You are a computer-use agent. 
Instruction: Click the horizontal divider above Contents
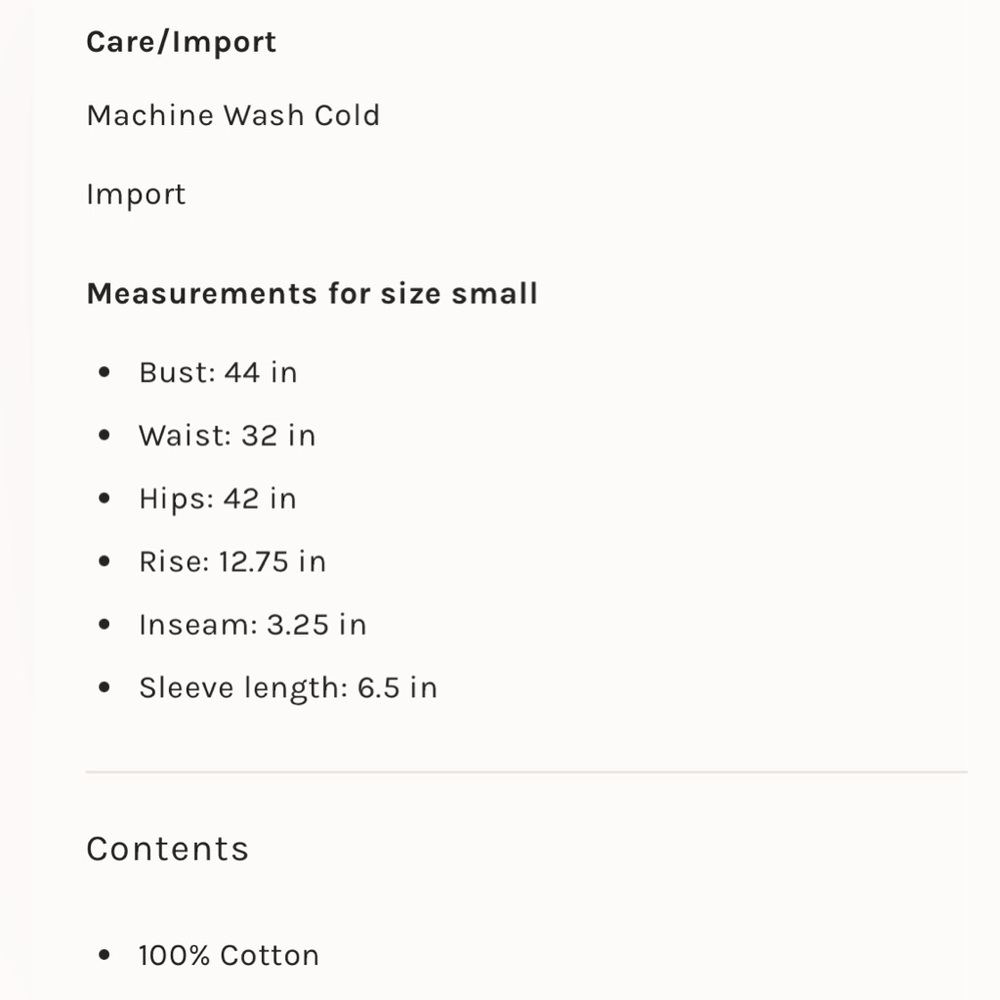527,772
